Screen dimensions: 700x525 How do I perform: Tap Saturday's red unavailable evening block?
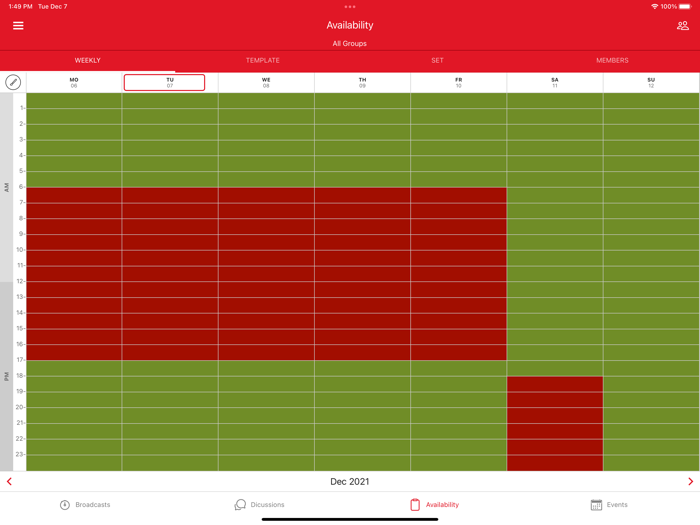[x=555, y=423]
